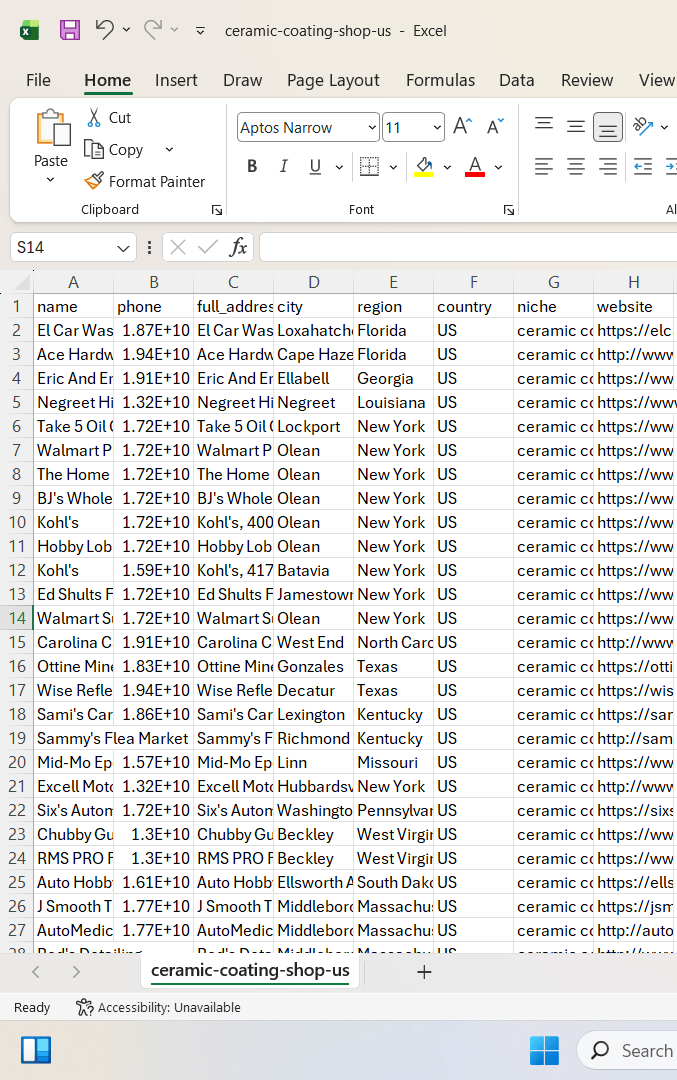
Task: Toggle Italic formatting
Action: tap(284, 167)
